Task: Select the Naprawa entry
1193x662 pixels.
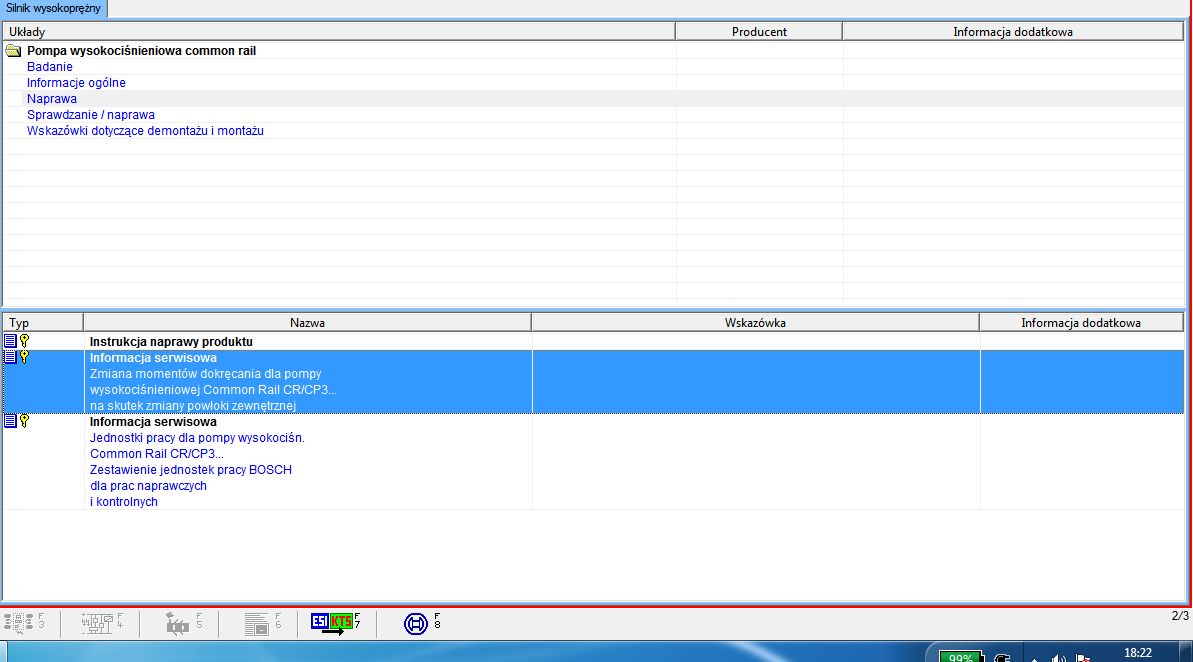Action: pos(52,99)
